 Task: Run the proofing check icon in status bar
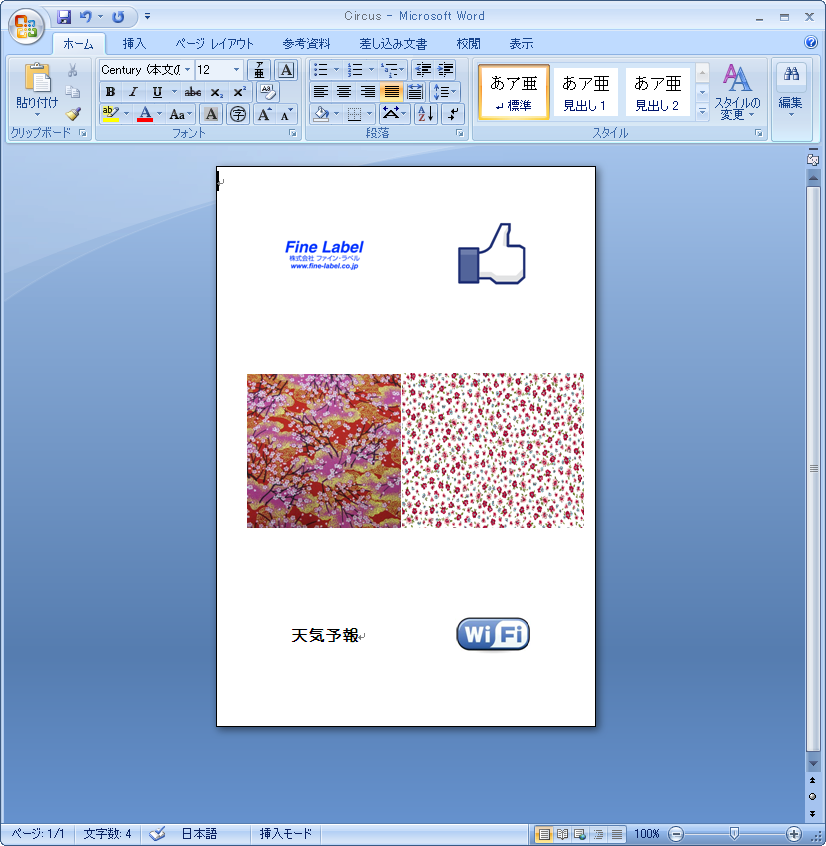coord(157,834)
